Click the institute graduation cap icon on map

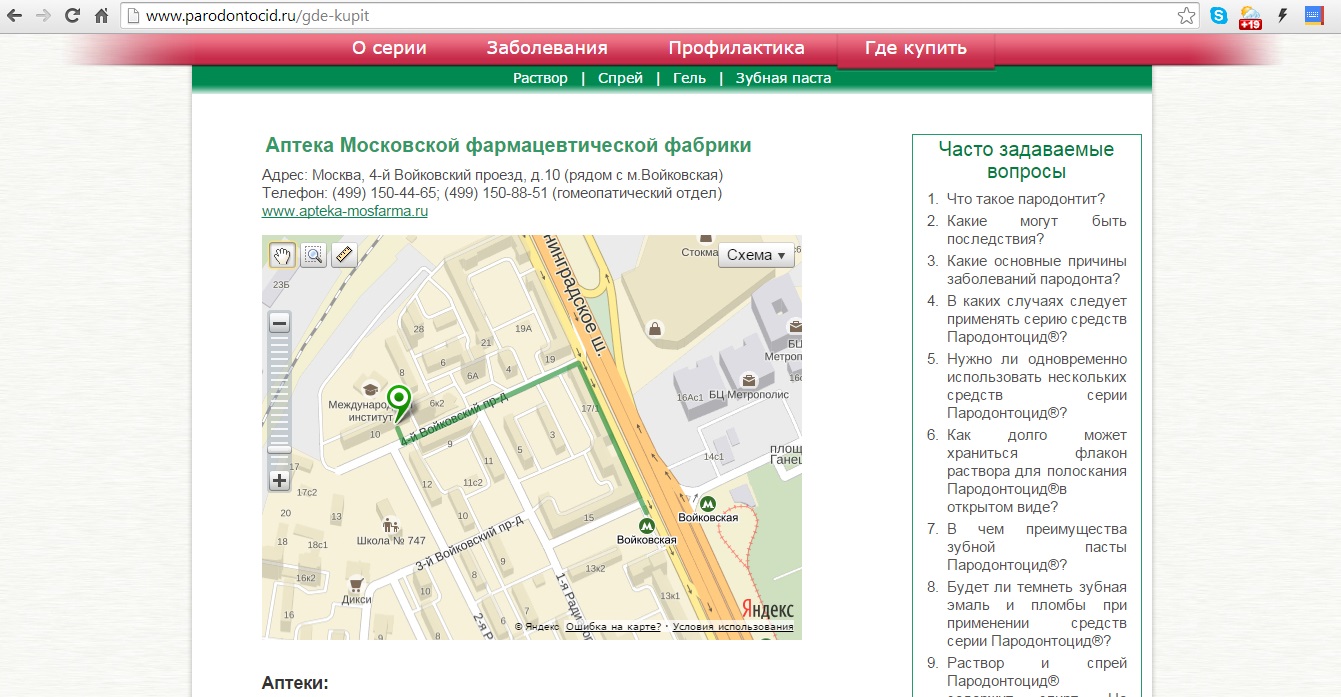[369, 390]
